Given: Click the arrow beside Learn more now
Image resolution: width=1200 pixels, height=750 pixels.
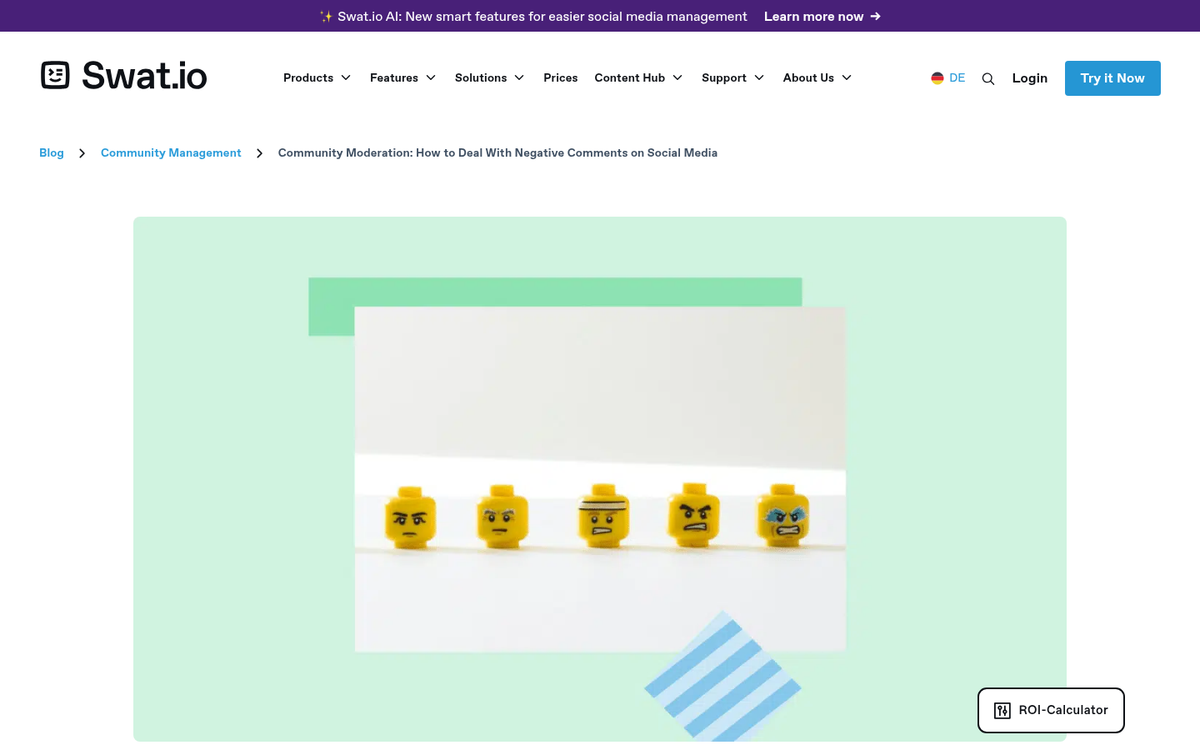Looking at the screenshot, I should pos(876,16).
